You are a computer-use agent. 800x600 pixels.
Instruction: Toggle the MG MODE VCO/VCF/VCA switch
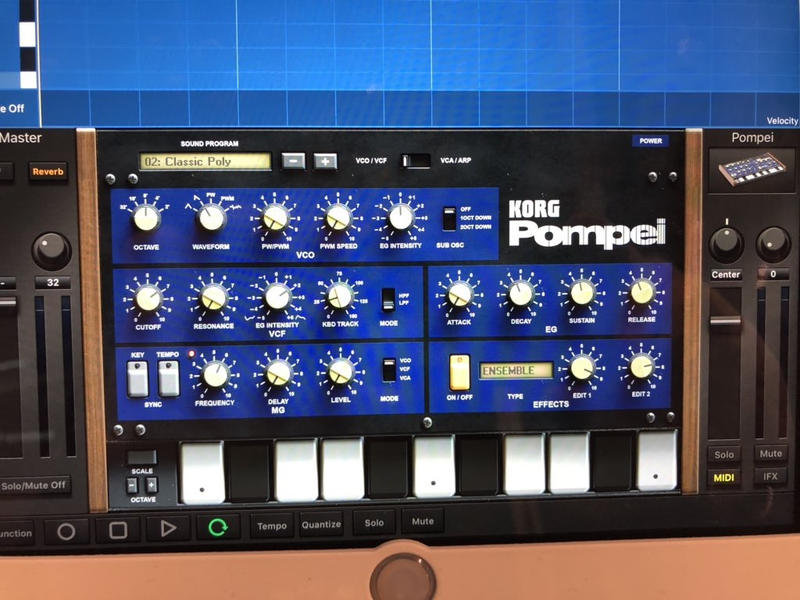click(389, 370)
